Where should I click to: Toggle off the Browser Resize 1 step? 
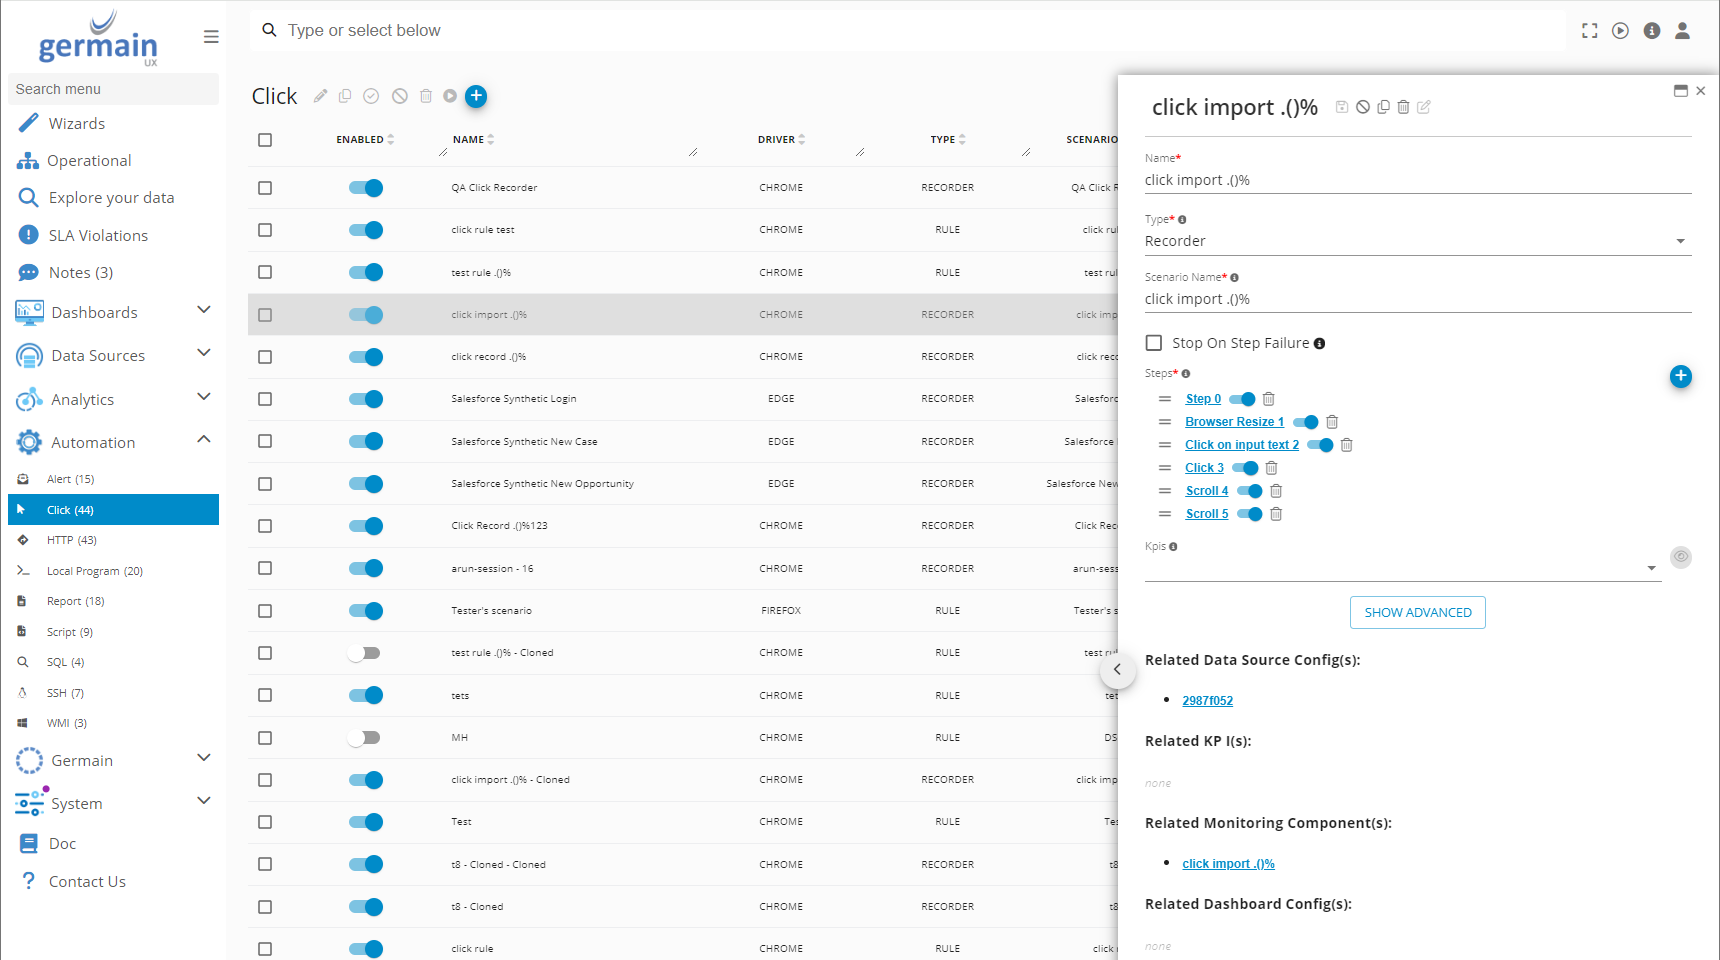[1305, 422]
